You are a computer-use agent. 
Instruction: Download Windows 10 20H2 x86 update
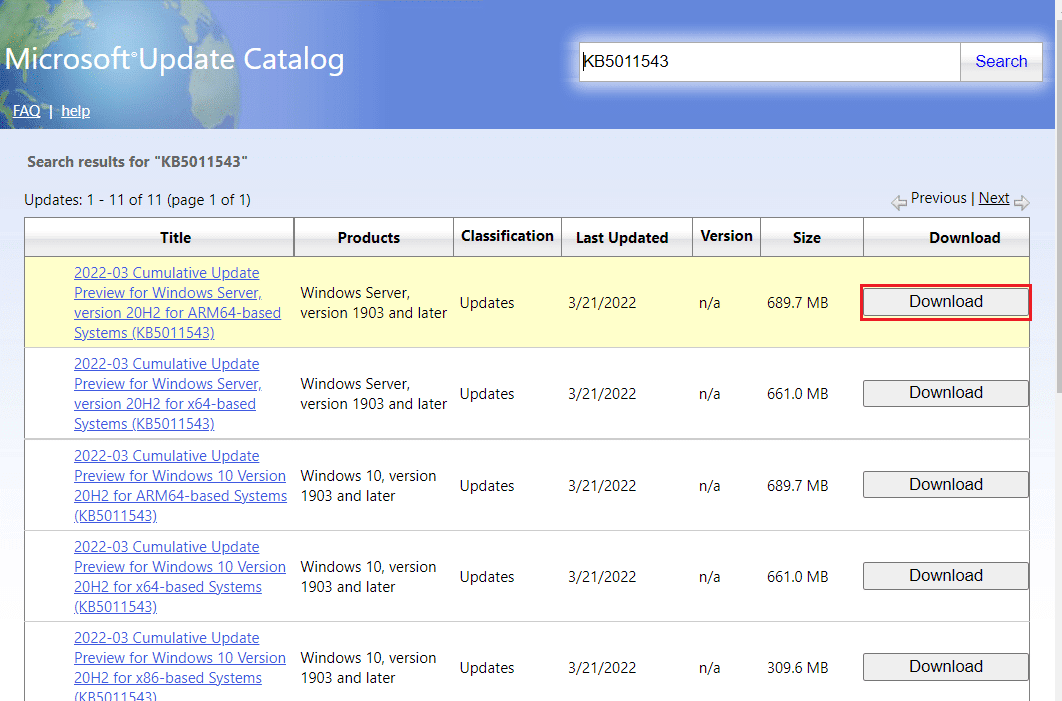(x=946, y=666)
